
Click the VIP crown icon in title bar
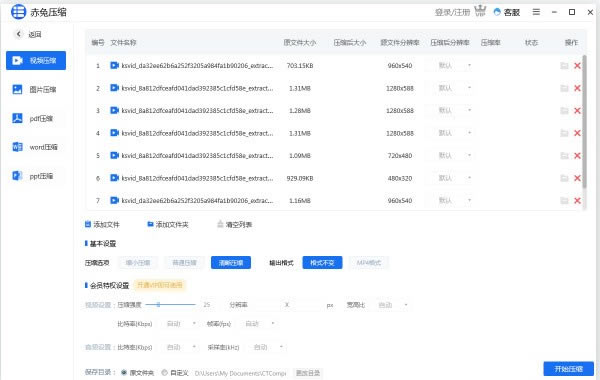tap(480, 11)
